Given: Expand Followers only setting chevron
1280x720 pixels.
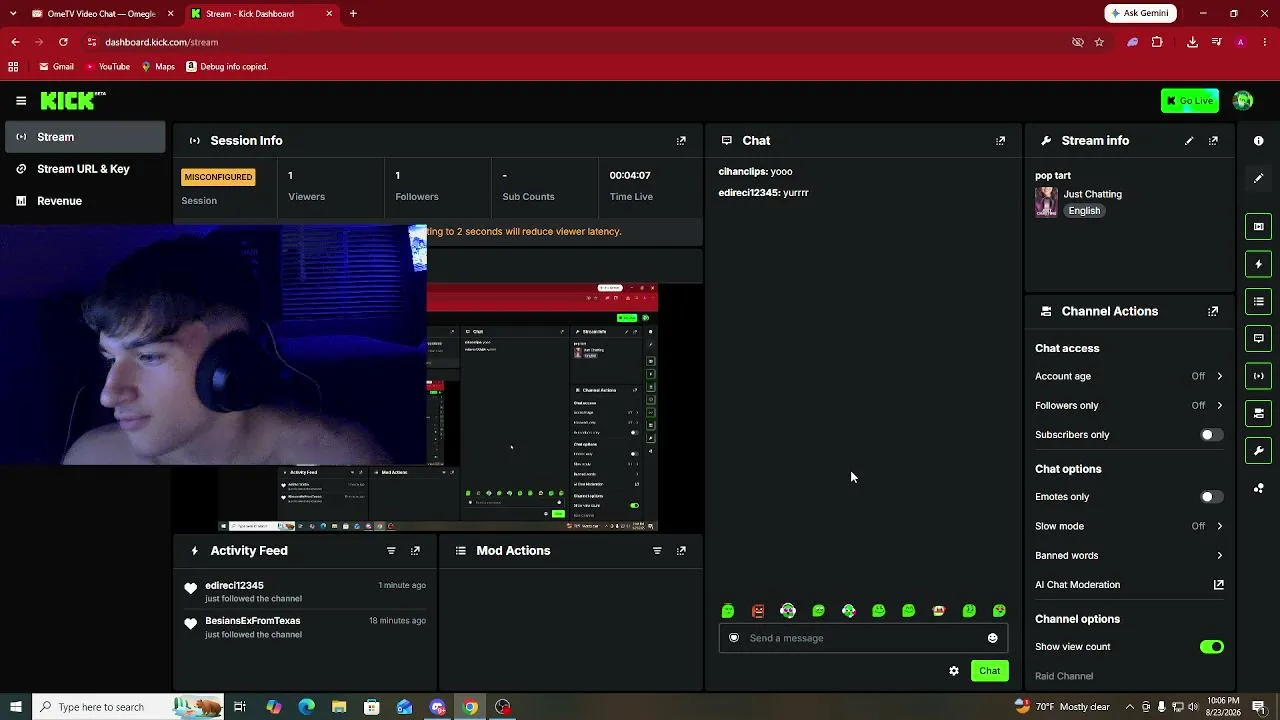Looking at the screenshot, I should click(x=1219, y=406).
